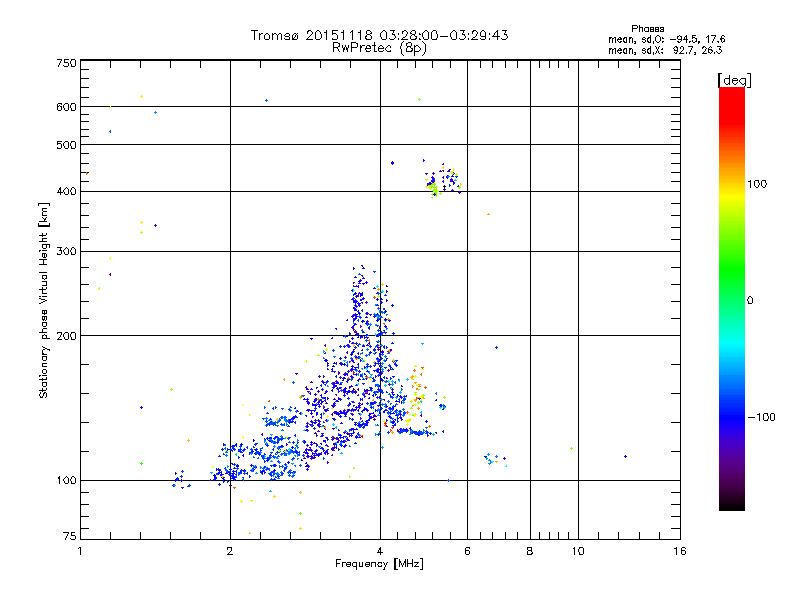This screenshot has width=800, height=600.
Task: Click the colorbar tick label '-100'
Action: point(761,417)
